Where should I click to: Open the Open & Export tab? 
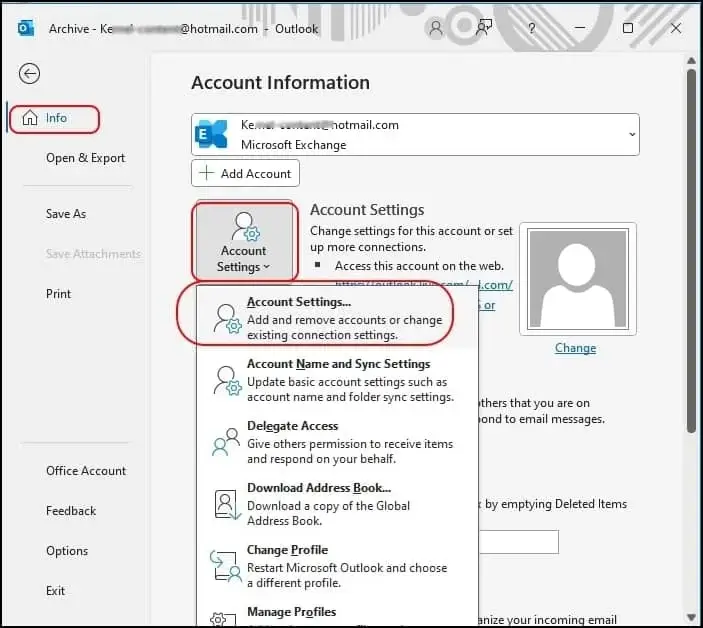[85, 158]
